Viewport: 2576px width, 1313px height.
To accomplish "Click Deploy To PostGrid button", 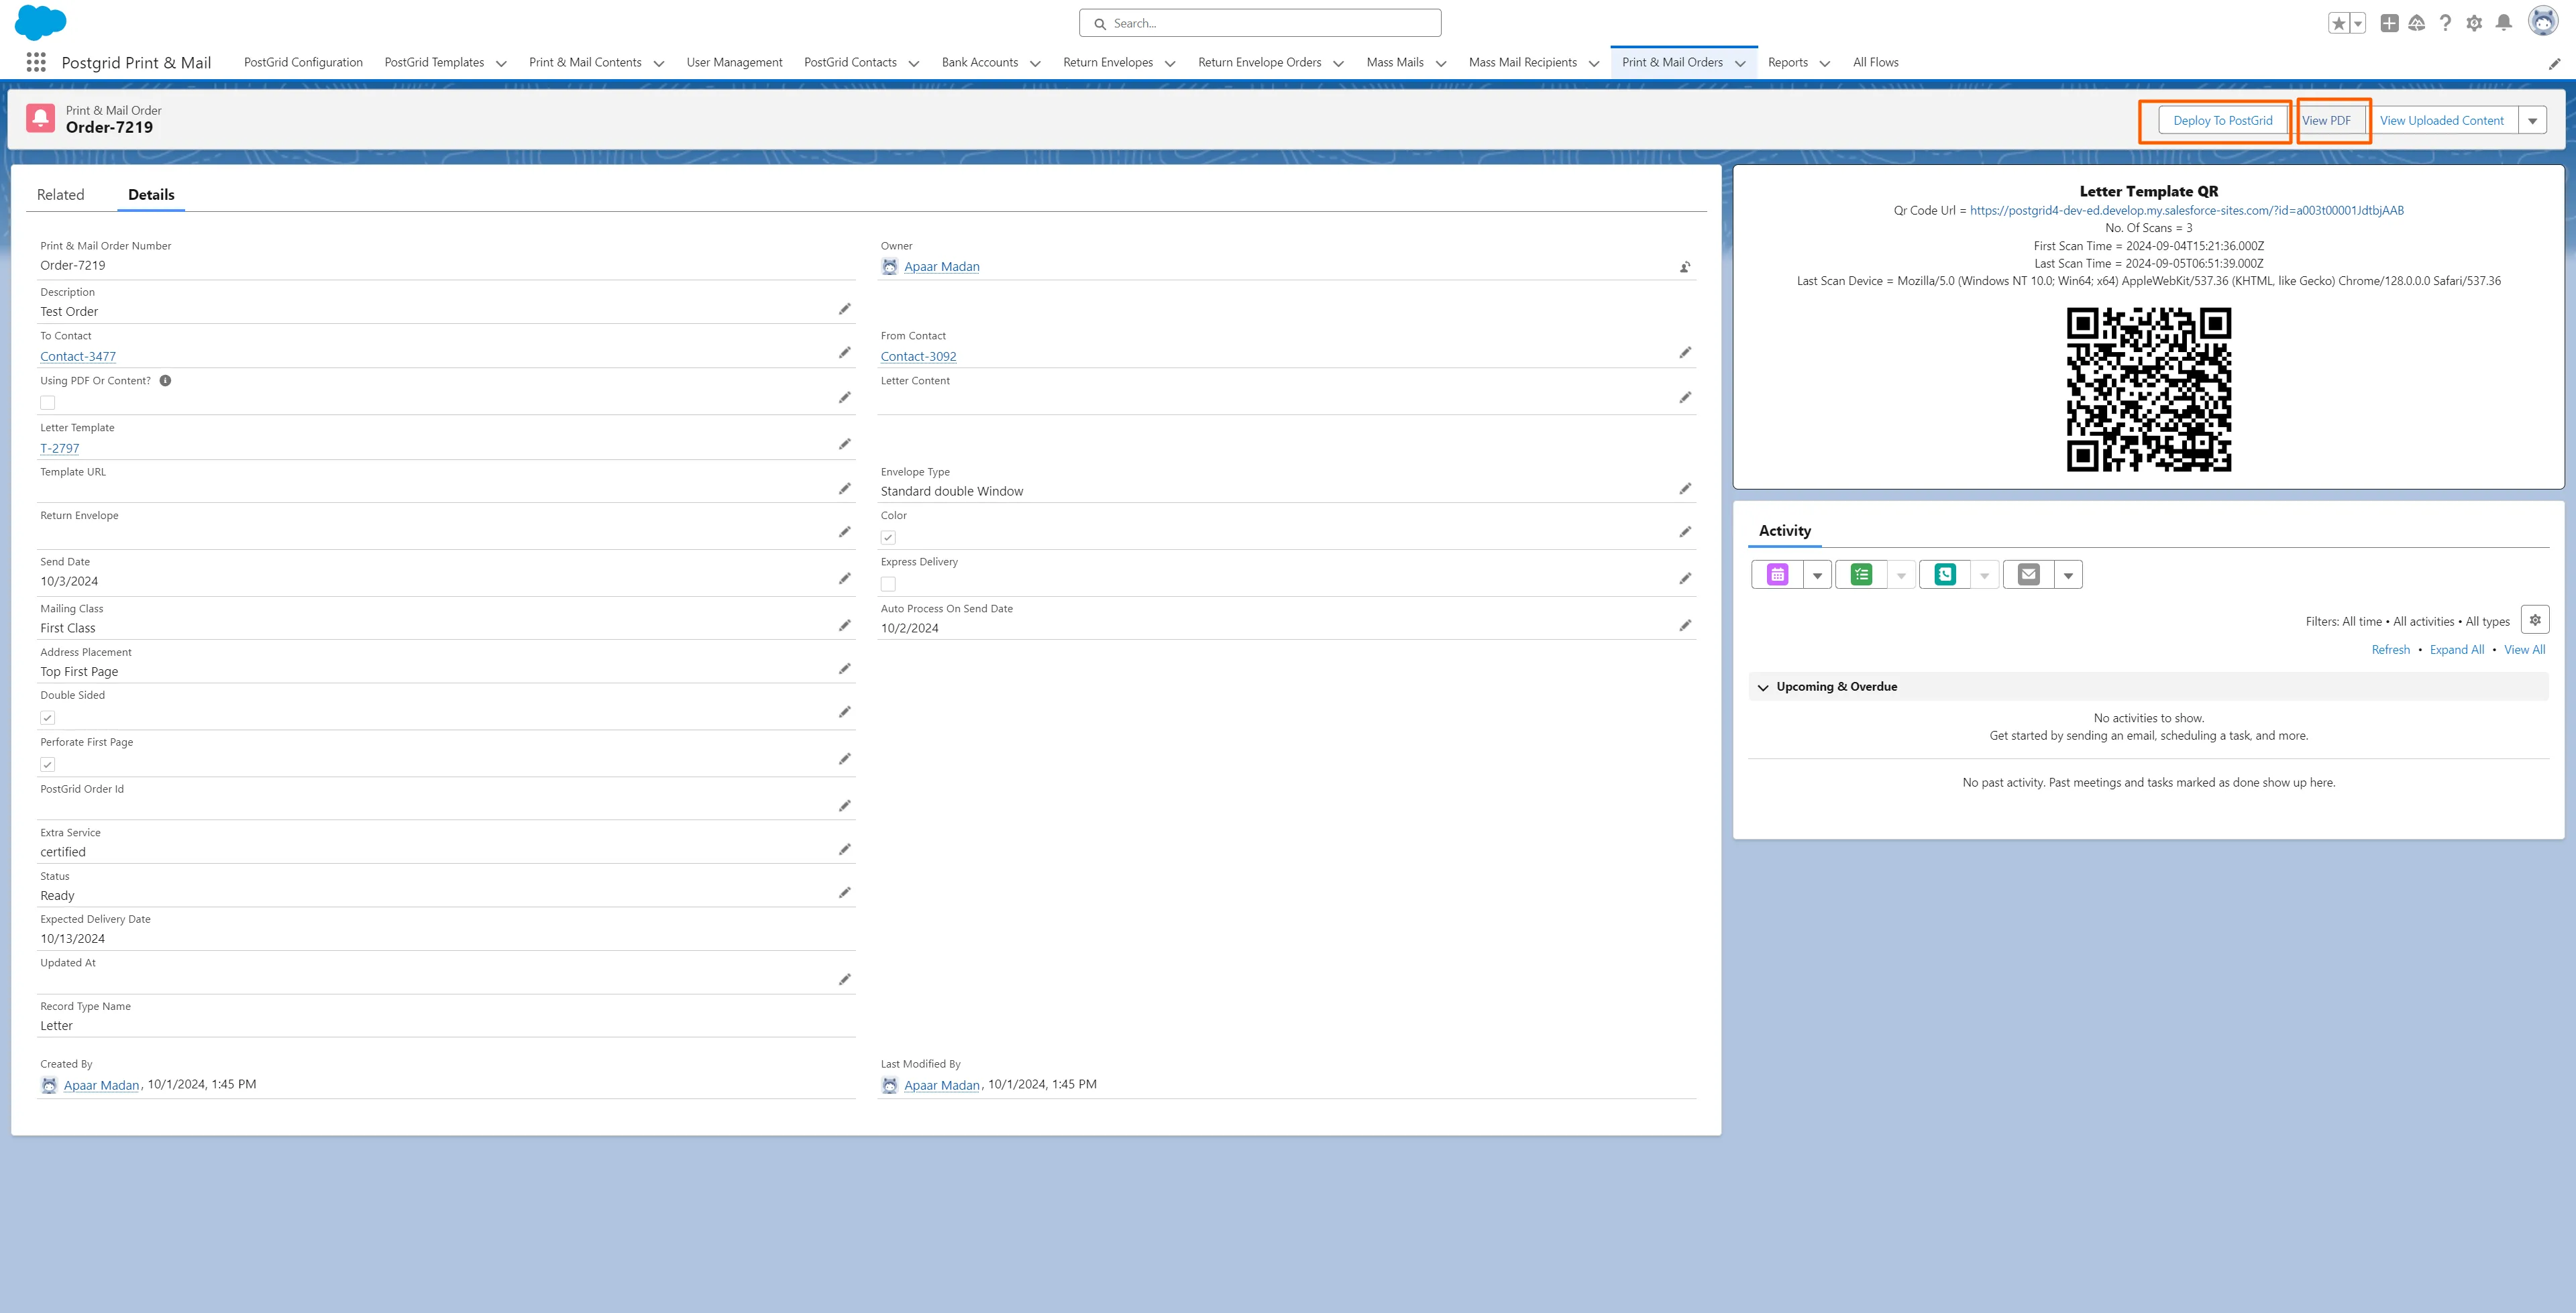I will click(x=2222, y=121).
